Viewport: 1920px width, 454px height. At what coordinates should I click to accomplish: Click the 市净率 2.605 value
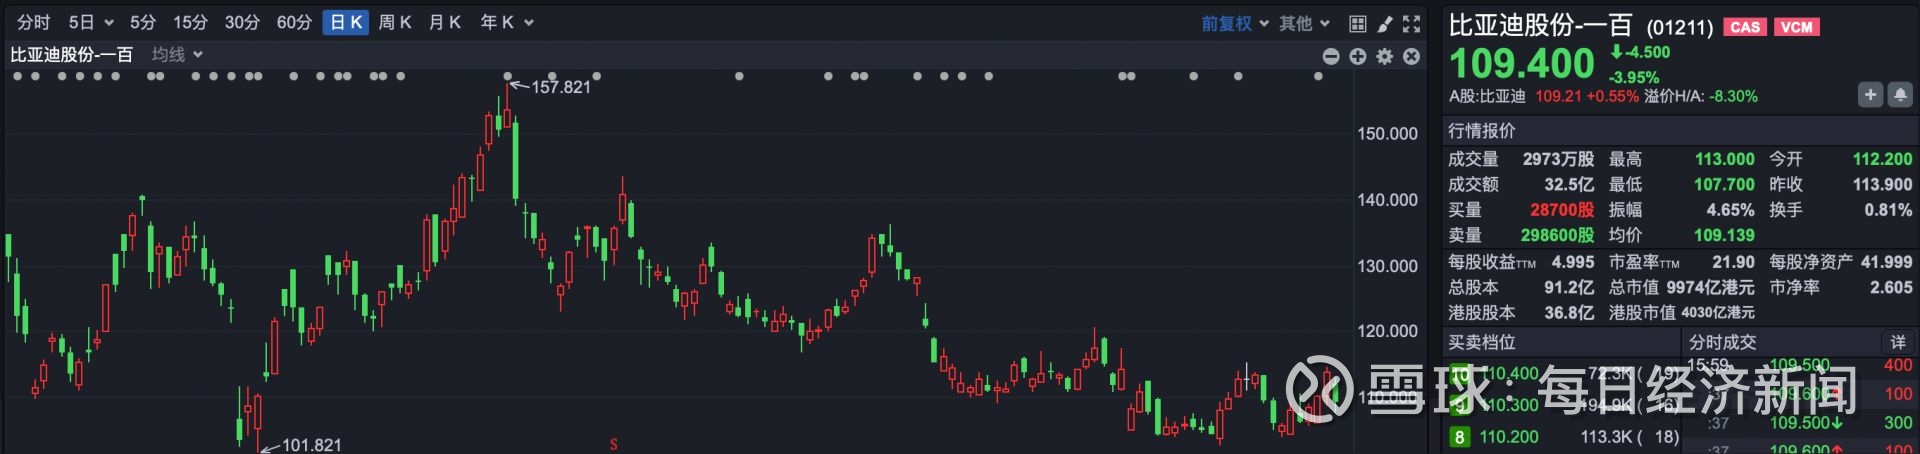tap(1891, 287)
